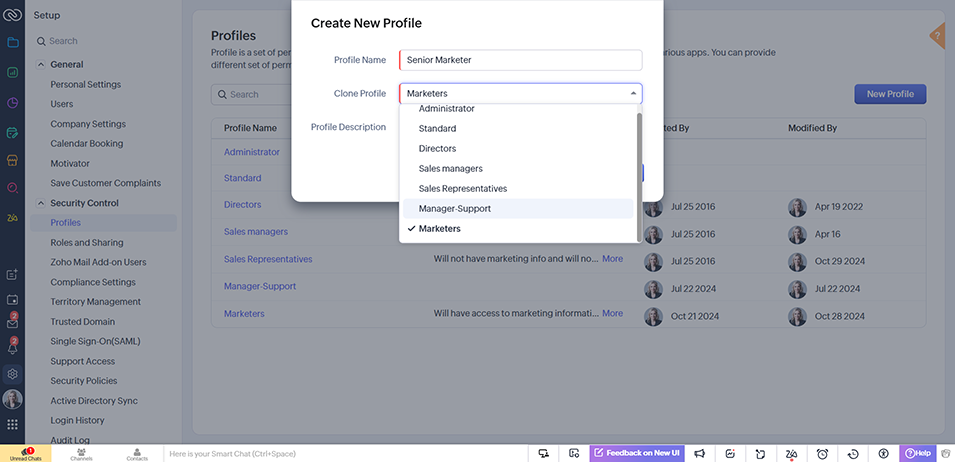Open the Manager-Support profile link in table

tap(260, 286)
